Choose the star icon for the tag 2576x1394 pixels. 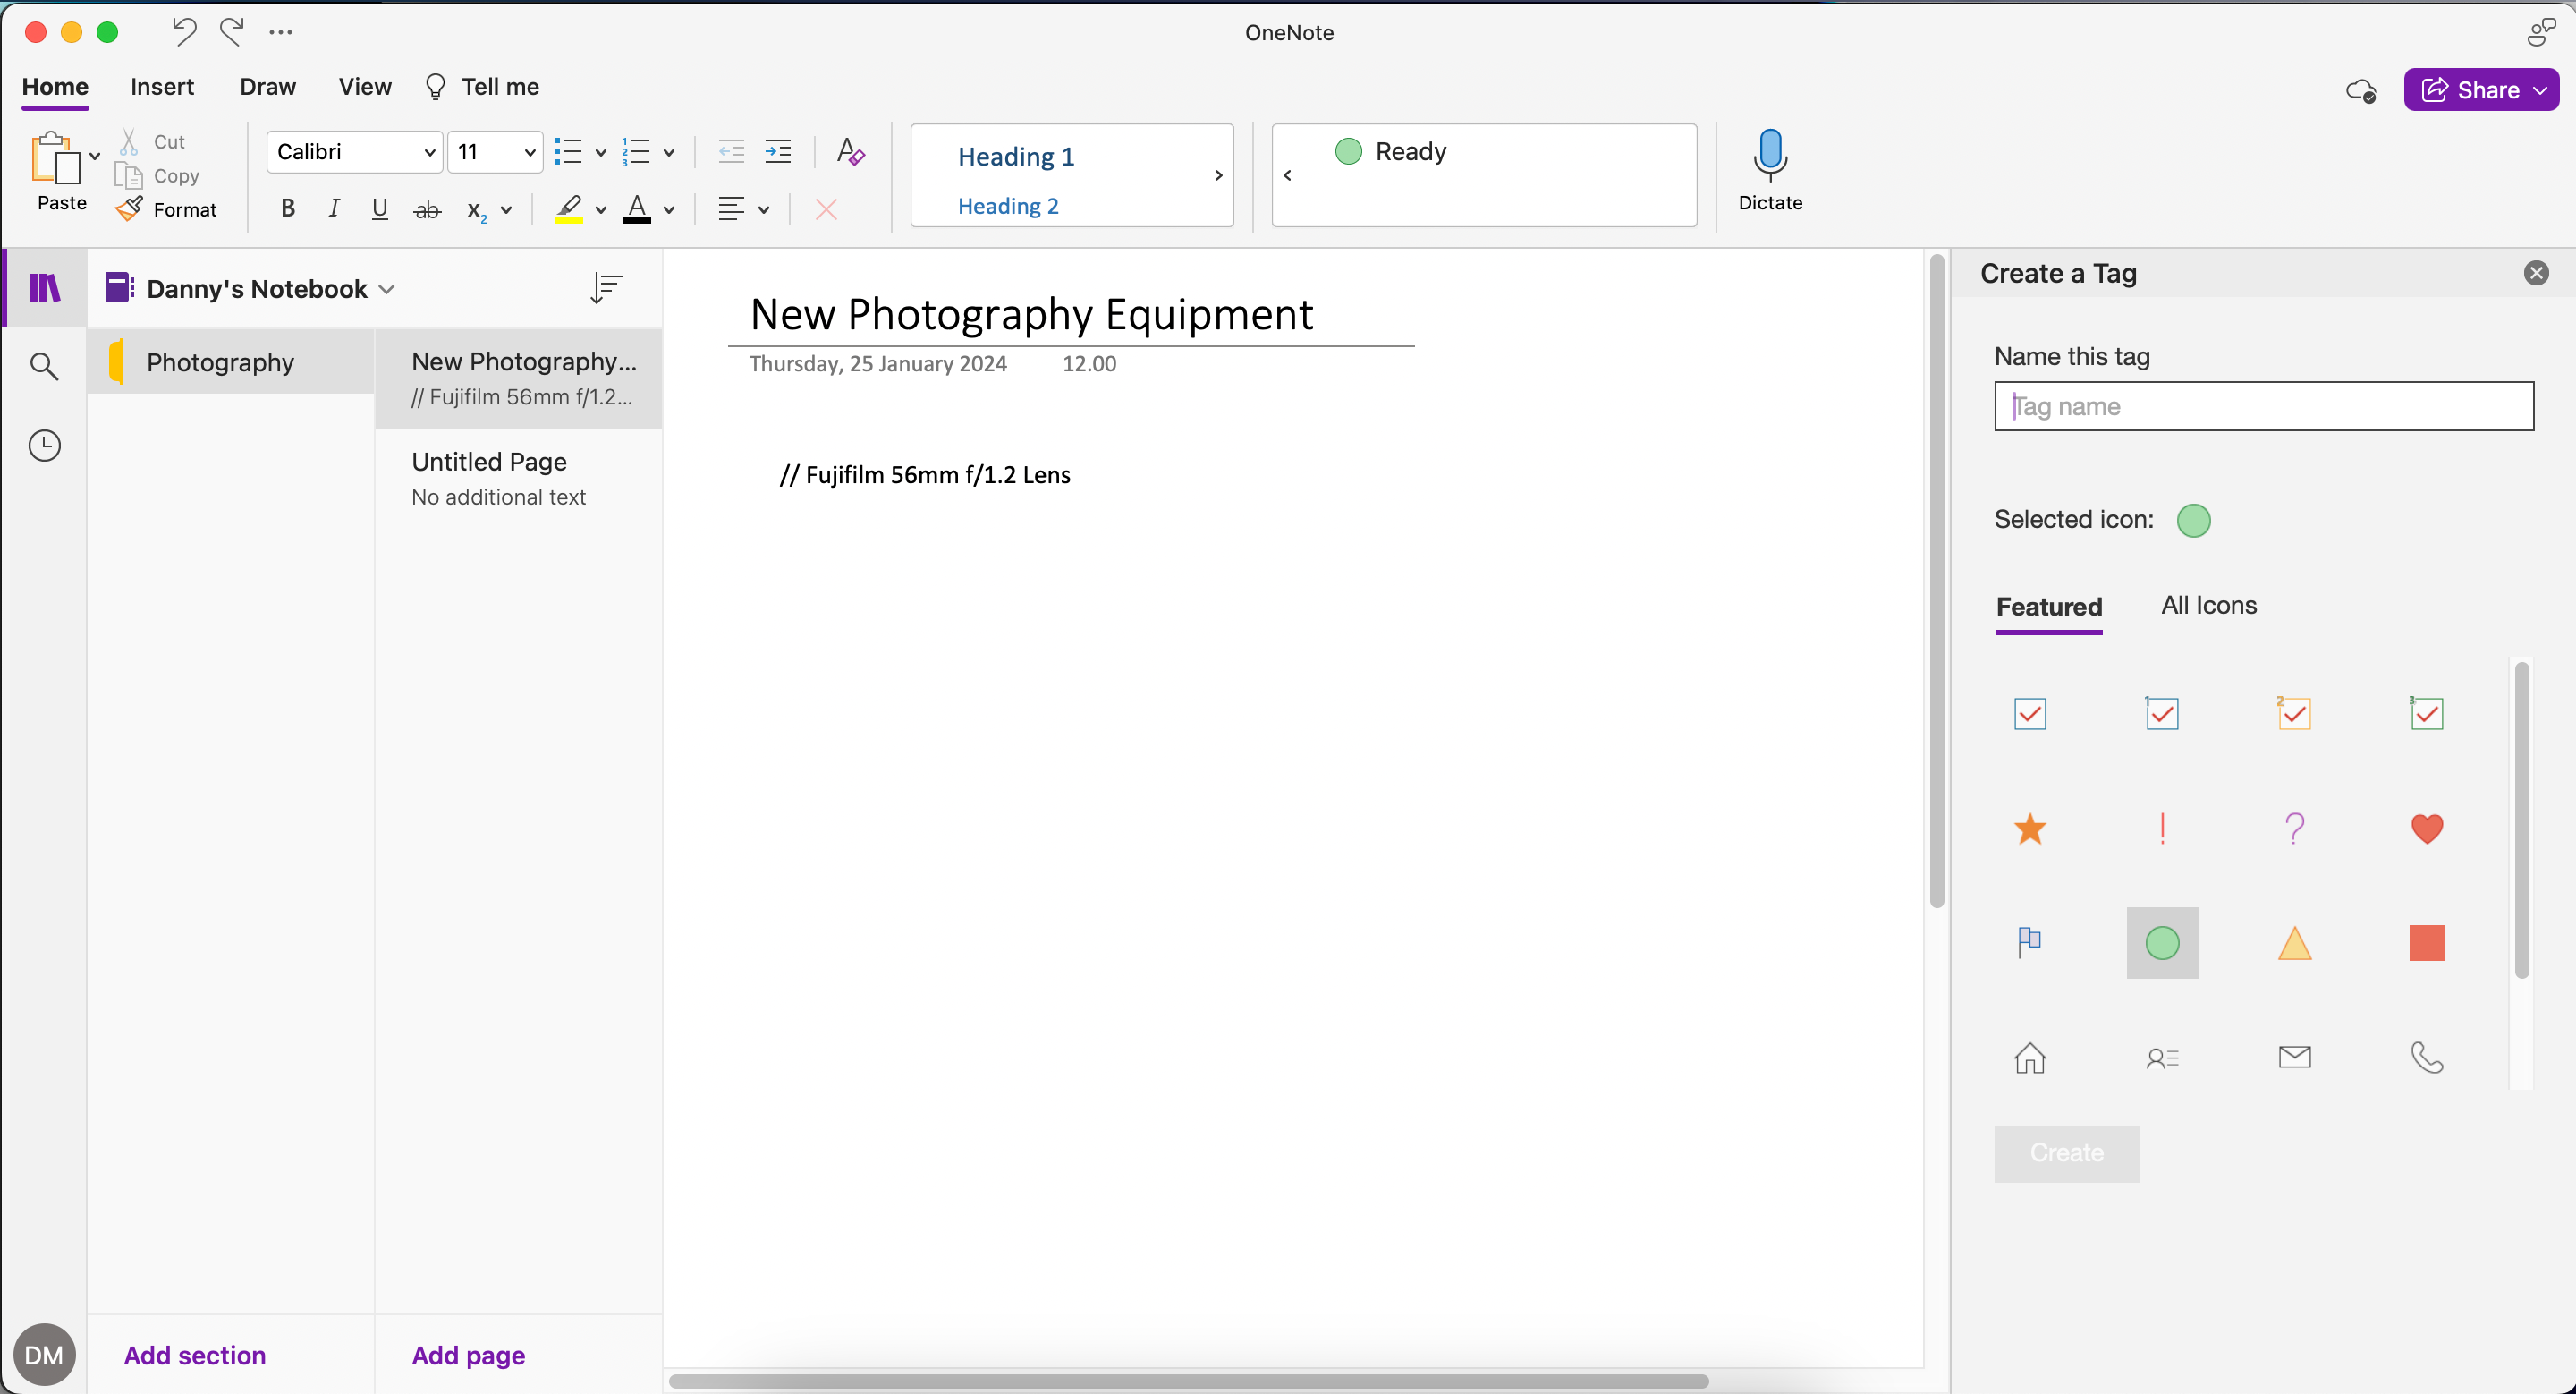click(x=2030, y=829)
